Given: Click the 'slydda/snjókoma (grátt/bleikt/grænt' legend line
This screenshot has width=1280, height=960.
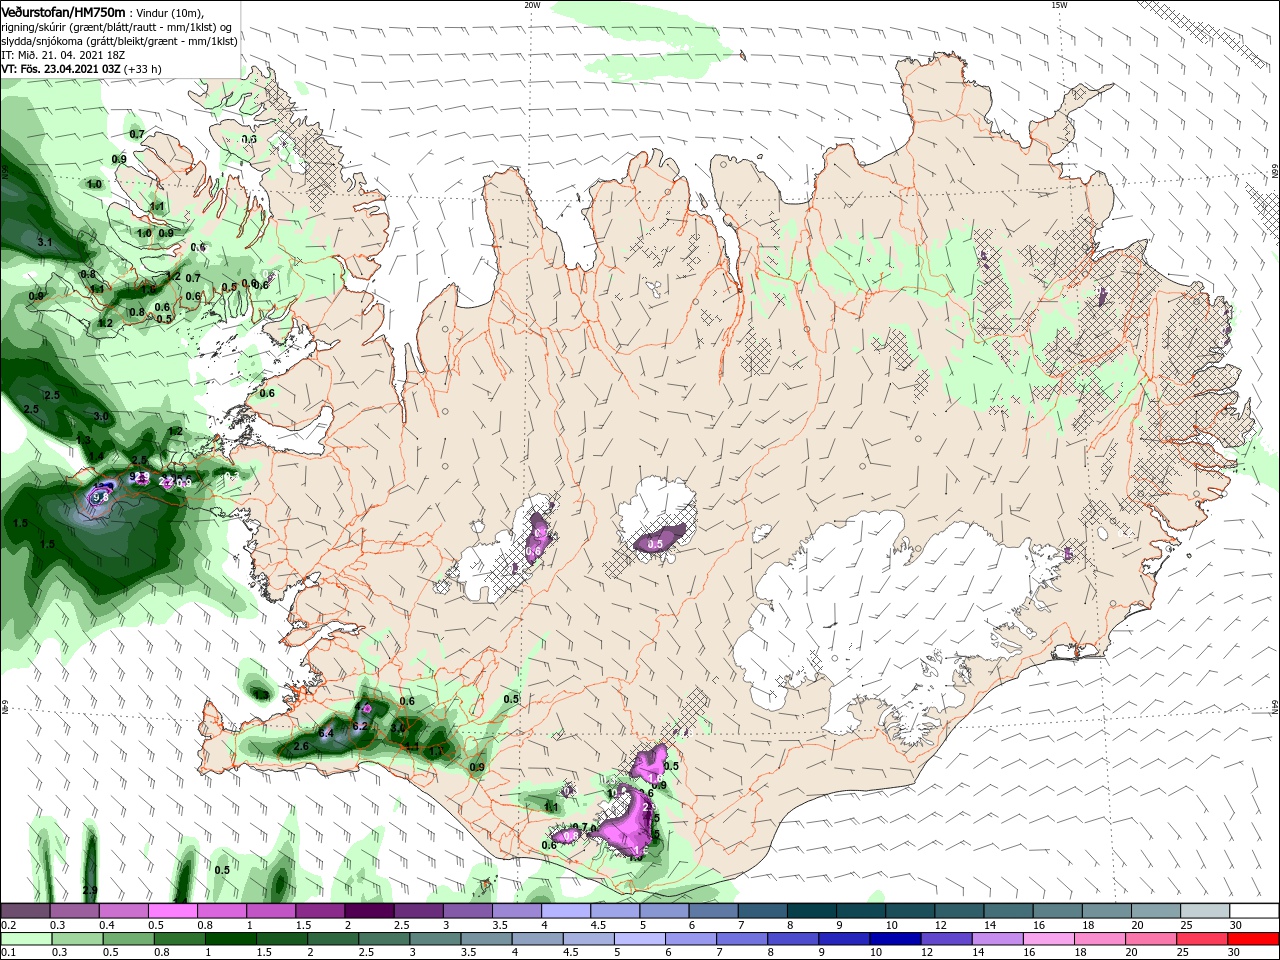Looking at the screenshot, I should tap(120, 41).
